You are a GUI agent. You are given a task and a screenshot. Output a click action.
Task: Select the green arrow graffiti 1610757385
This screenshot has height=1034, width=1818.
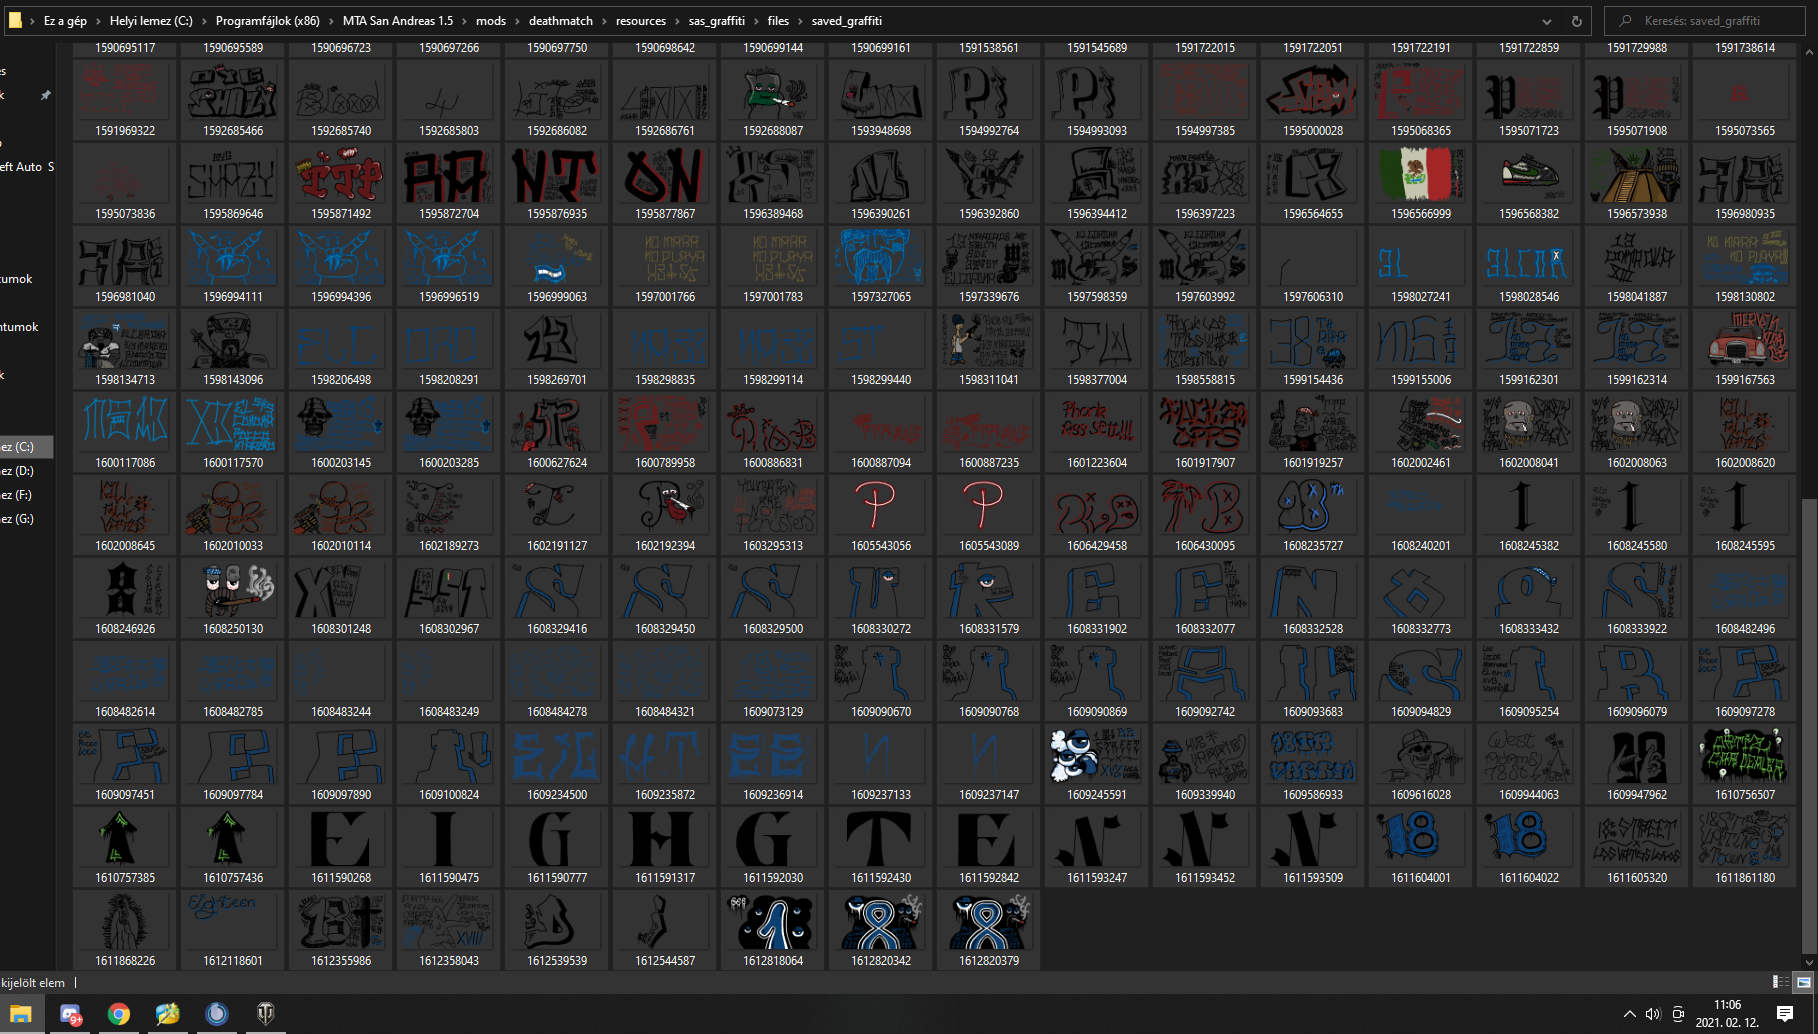[x=125, y=846]
